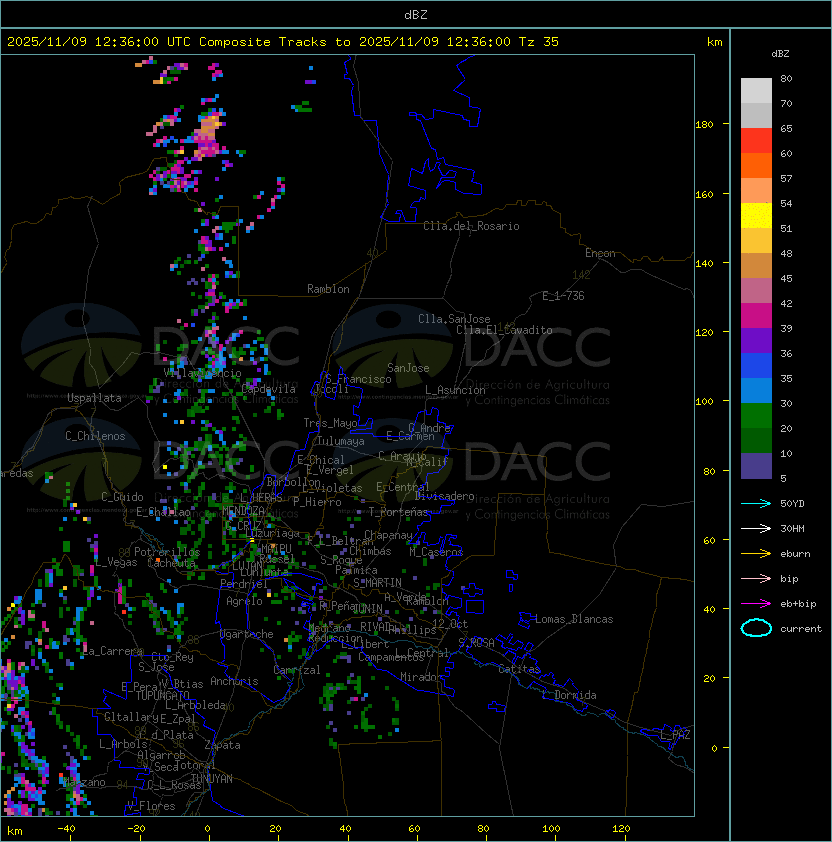Click the 'Zapata' map label
Screen dimensions: 832x842
point(222,745)
